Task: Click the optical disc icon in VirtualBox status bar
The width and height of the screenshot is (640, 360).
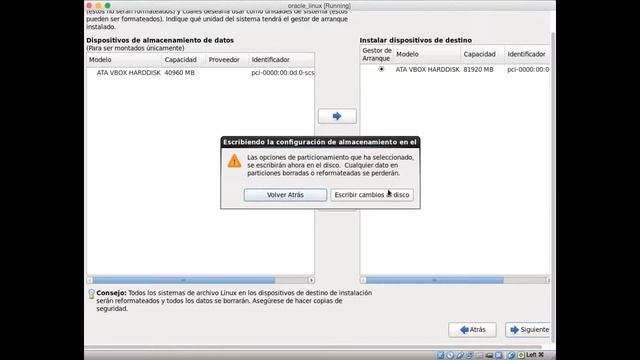Action: click(450, 355)
